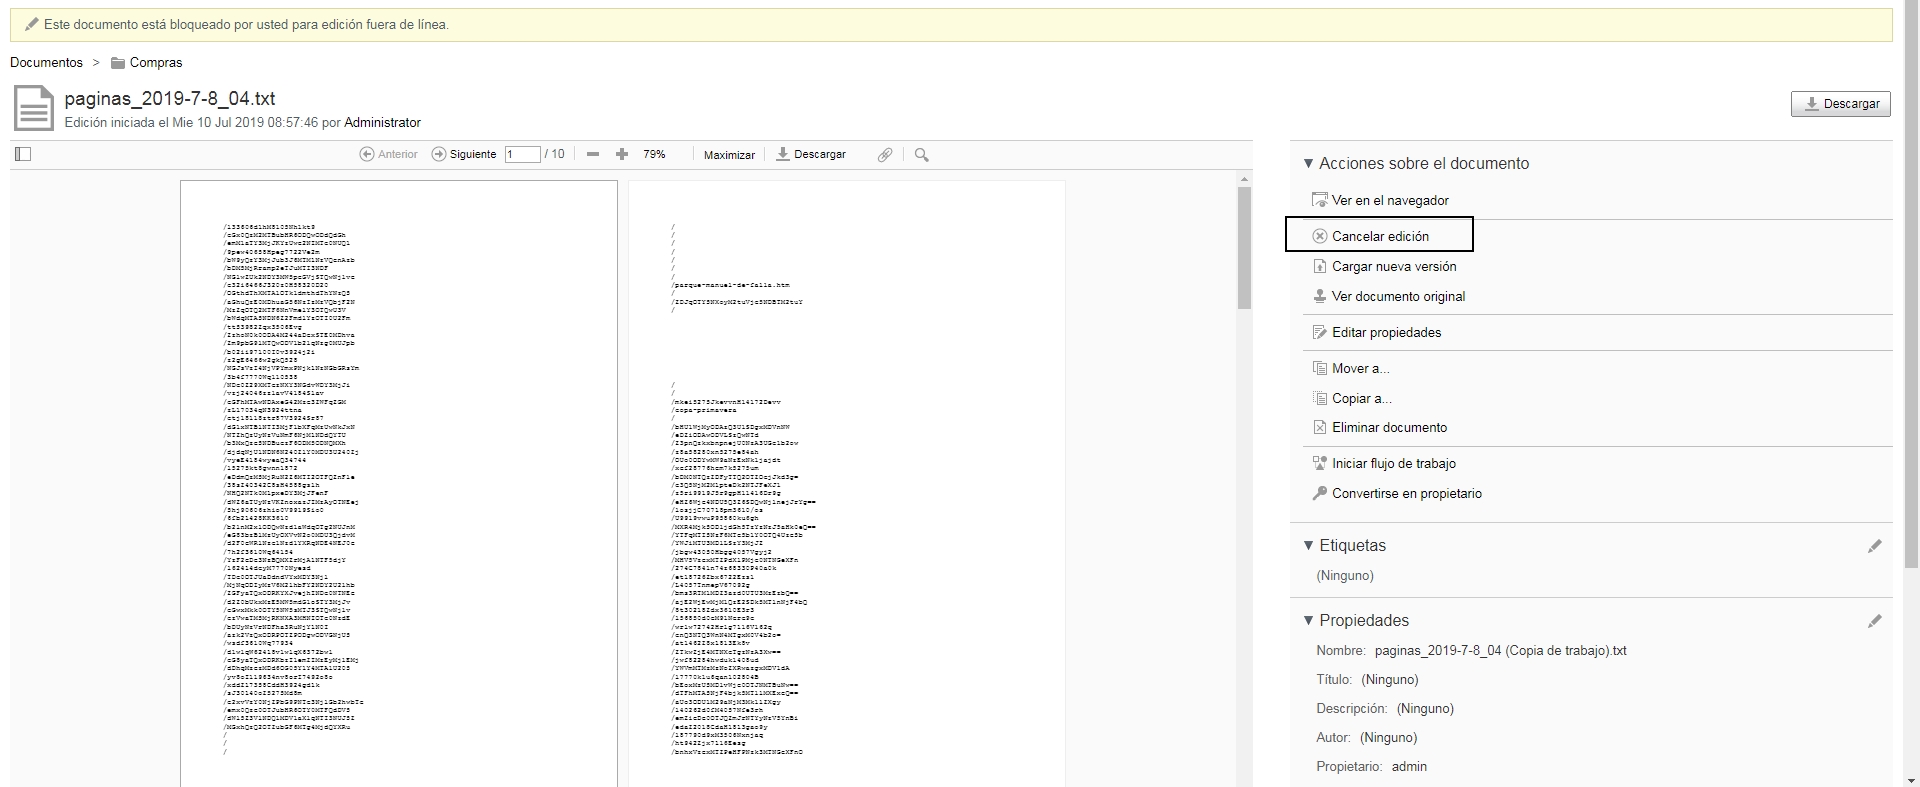Select Cancelar edición action
Image resolution: width=1920 pixels, height=787 pixels.
point(1380,236)
